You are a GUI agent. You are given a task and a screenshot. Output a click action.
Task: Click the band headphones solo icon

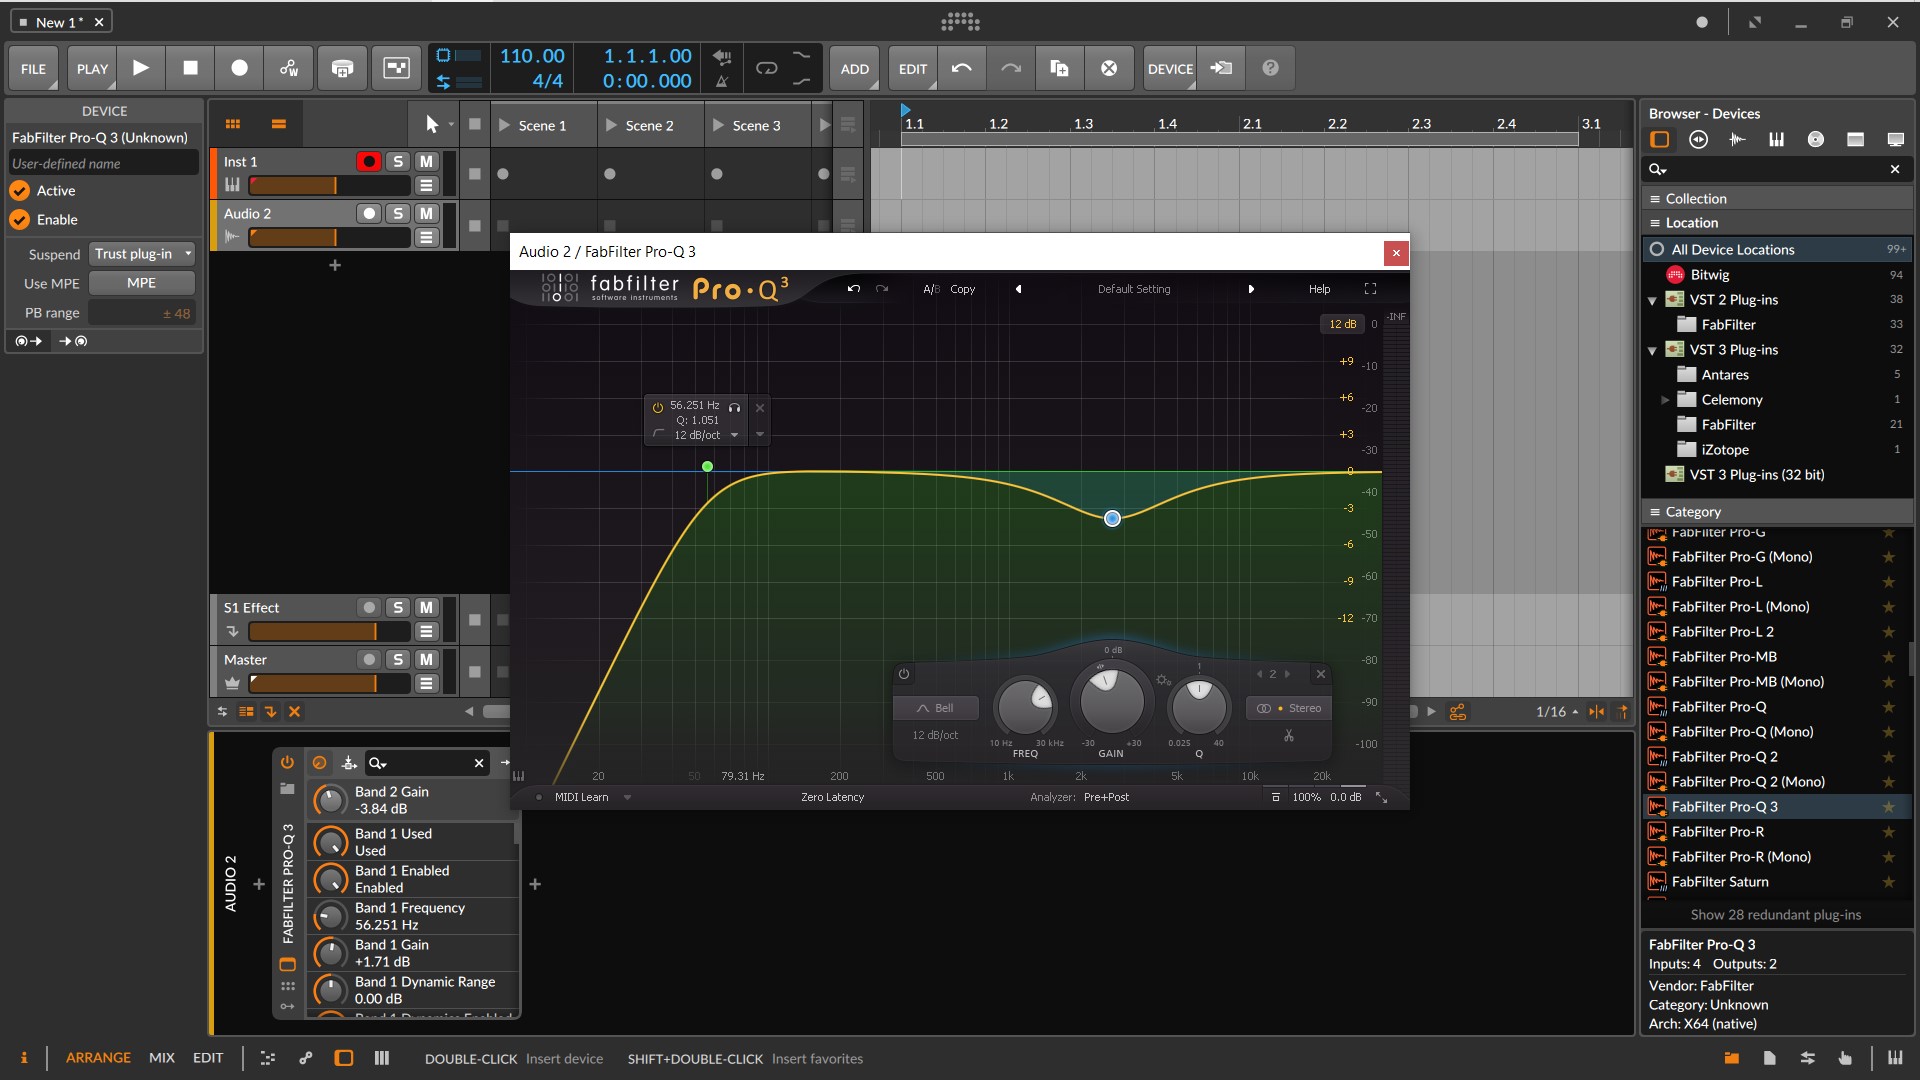[735, 407]
